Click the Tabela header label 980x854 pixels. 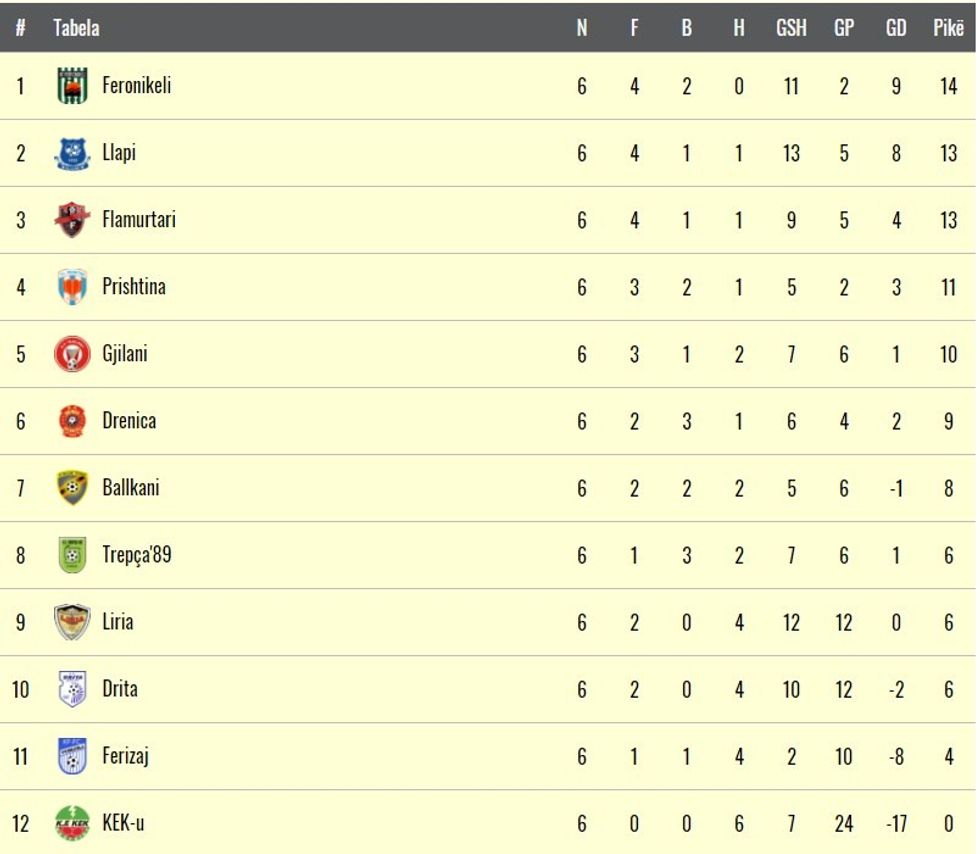pyautogui.click(x=76, y=28)
